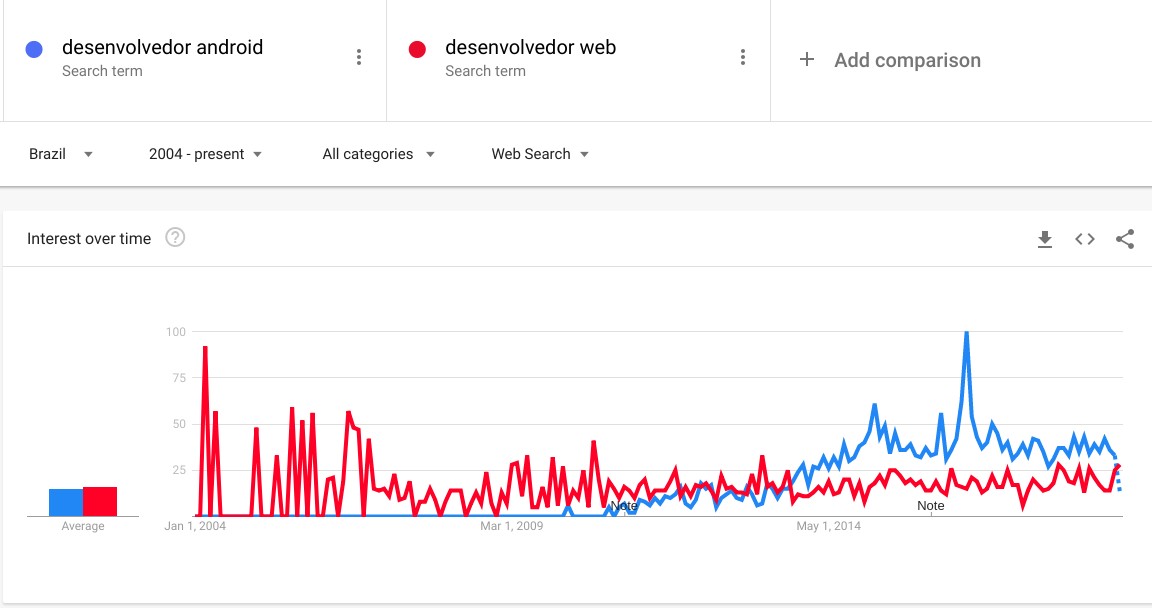Click the red average bar
Viewport: 1152px width, 608px height.
pyautogui.click(x=100, y=502)
